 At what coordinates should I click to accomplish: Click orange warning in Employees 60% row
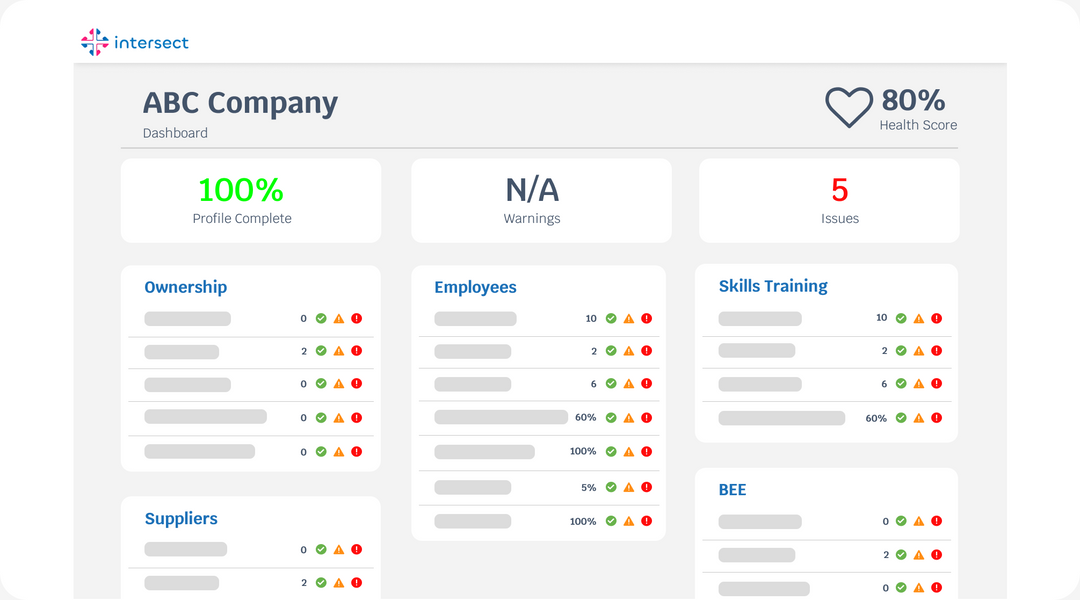[x=629, y=418]
